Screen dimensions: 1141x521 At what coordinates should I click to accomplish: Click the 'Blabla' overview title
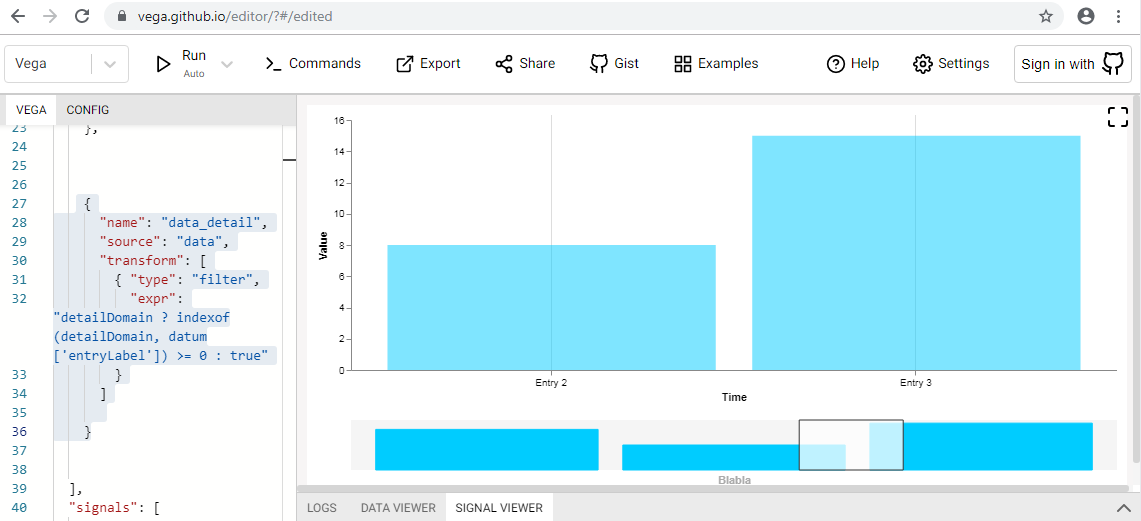tap(734, 480)
